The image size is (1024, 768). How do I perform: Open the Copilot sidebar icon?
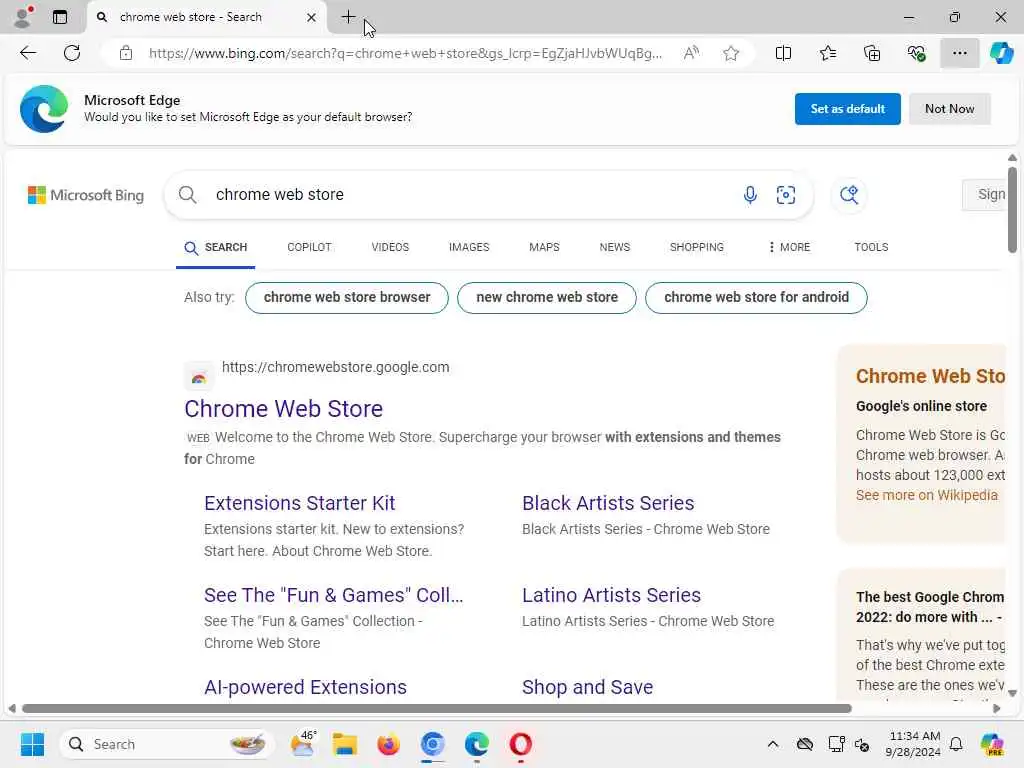tap(1001, 53)
